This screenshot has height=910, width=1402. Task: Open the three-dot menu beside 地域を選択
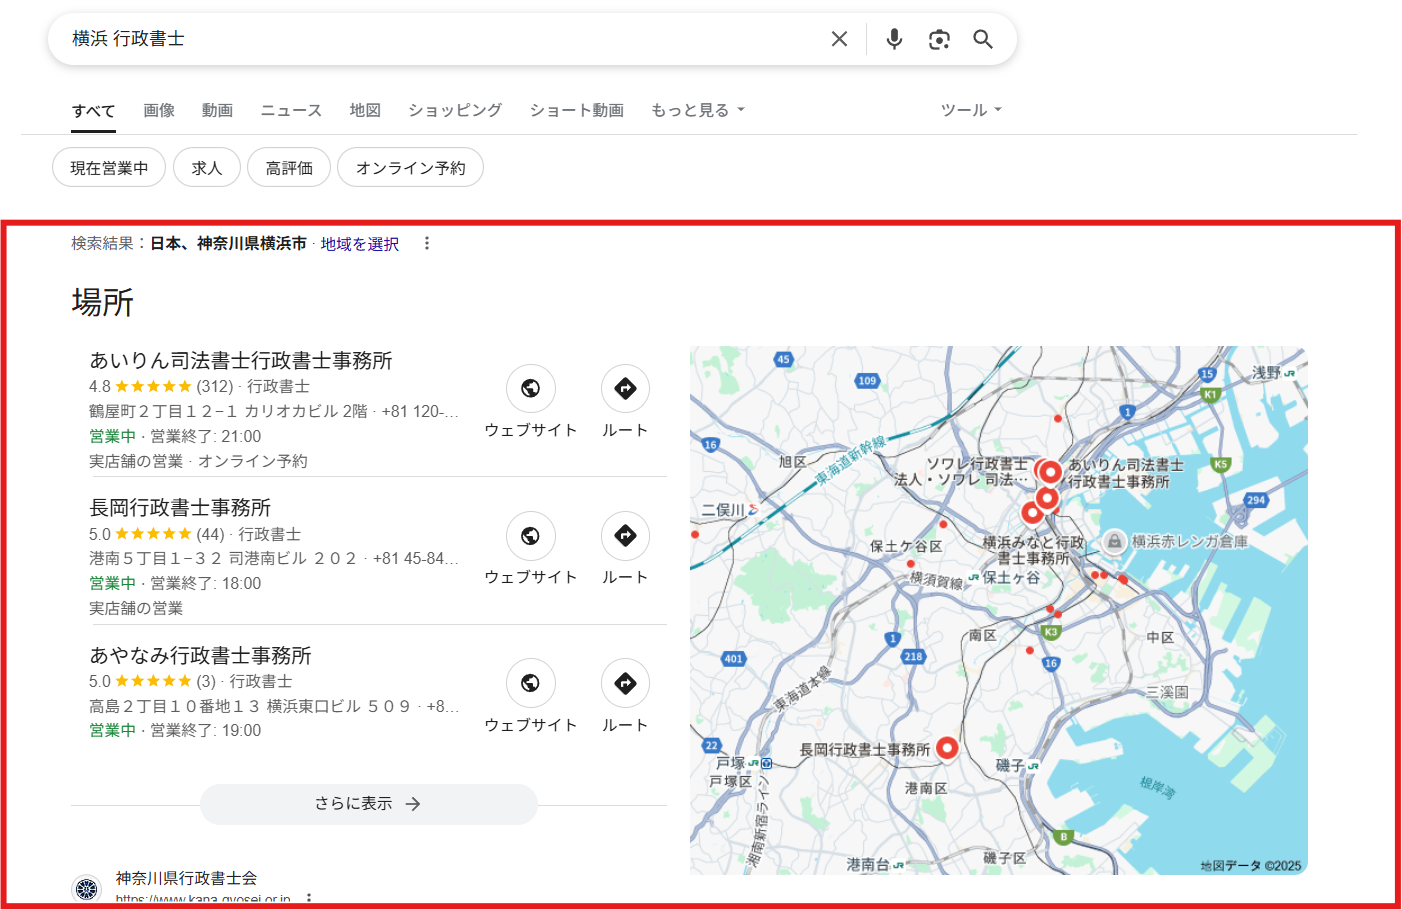click(427, 243)
